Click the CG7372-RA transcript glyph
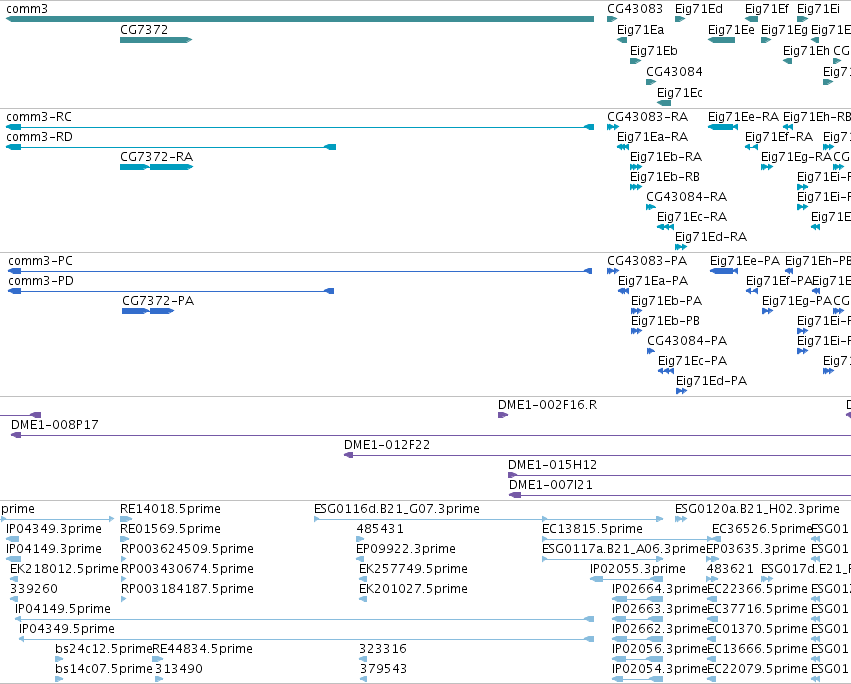The height and width of the screenshot is (684, 851). (x=156, y=167)
